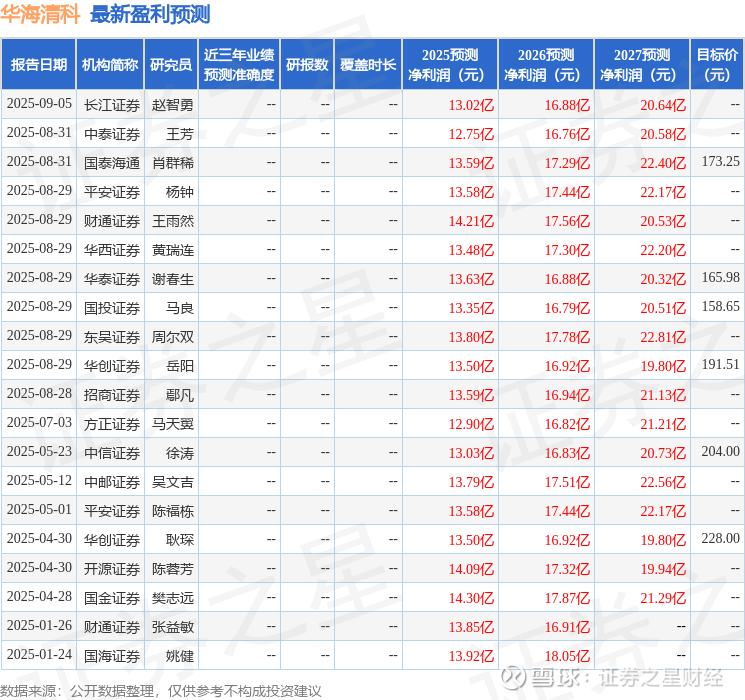Select the 中信证券 institution cell
The width and height of the screenshot is (745, 700).
(x=112, y=453)
